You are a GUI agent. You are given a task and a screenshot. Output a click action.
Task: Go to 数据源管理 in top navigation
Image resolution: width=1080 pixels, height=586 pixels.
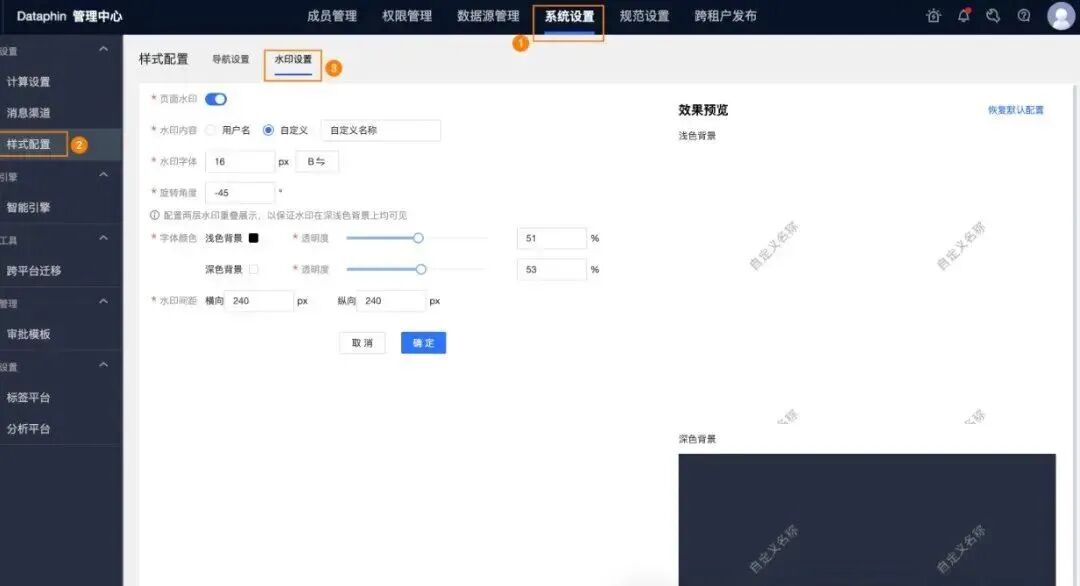[x=488, y=16]
